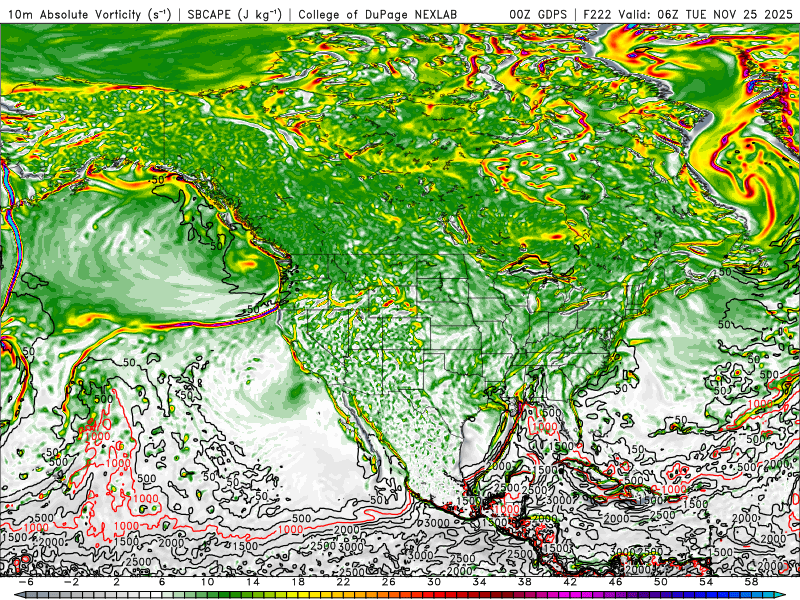Screen dimensions: 800x600
Task: Click the '−6' color bar label
Action: (x=26, y=582)
